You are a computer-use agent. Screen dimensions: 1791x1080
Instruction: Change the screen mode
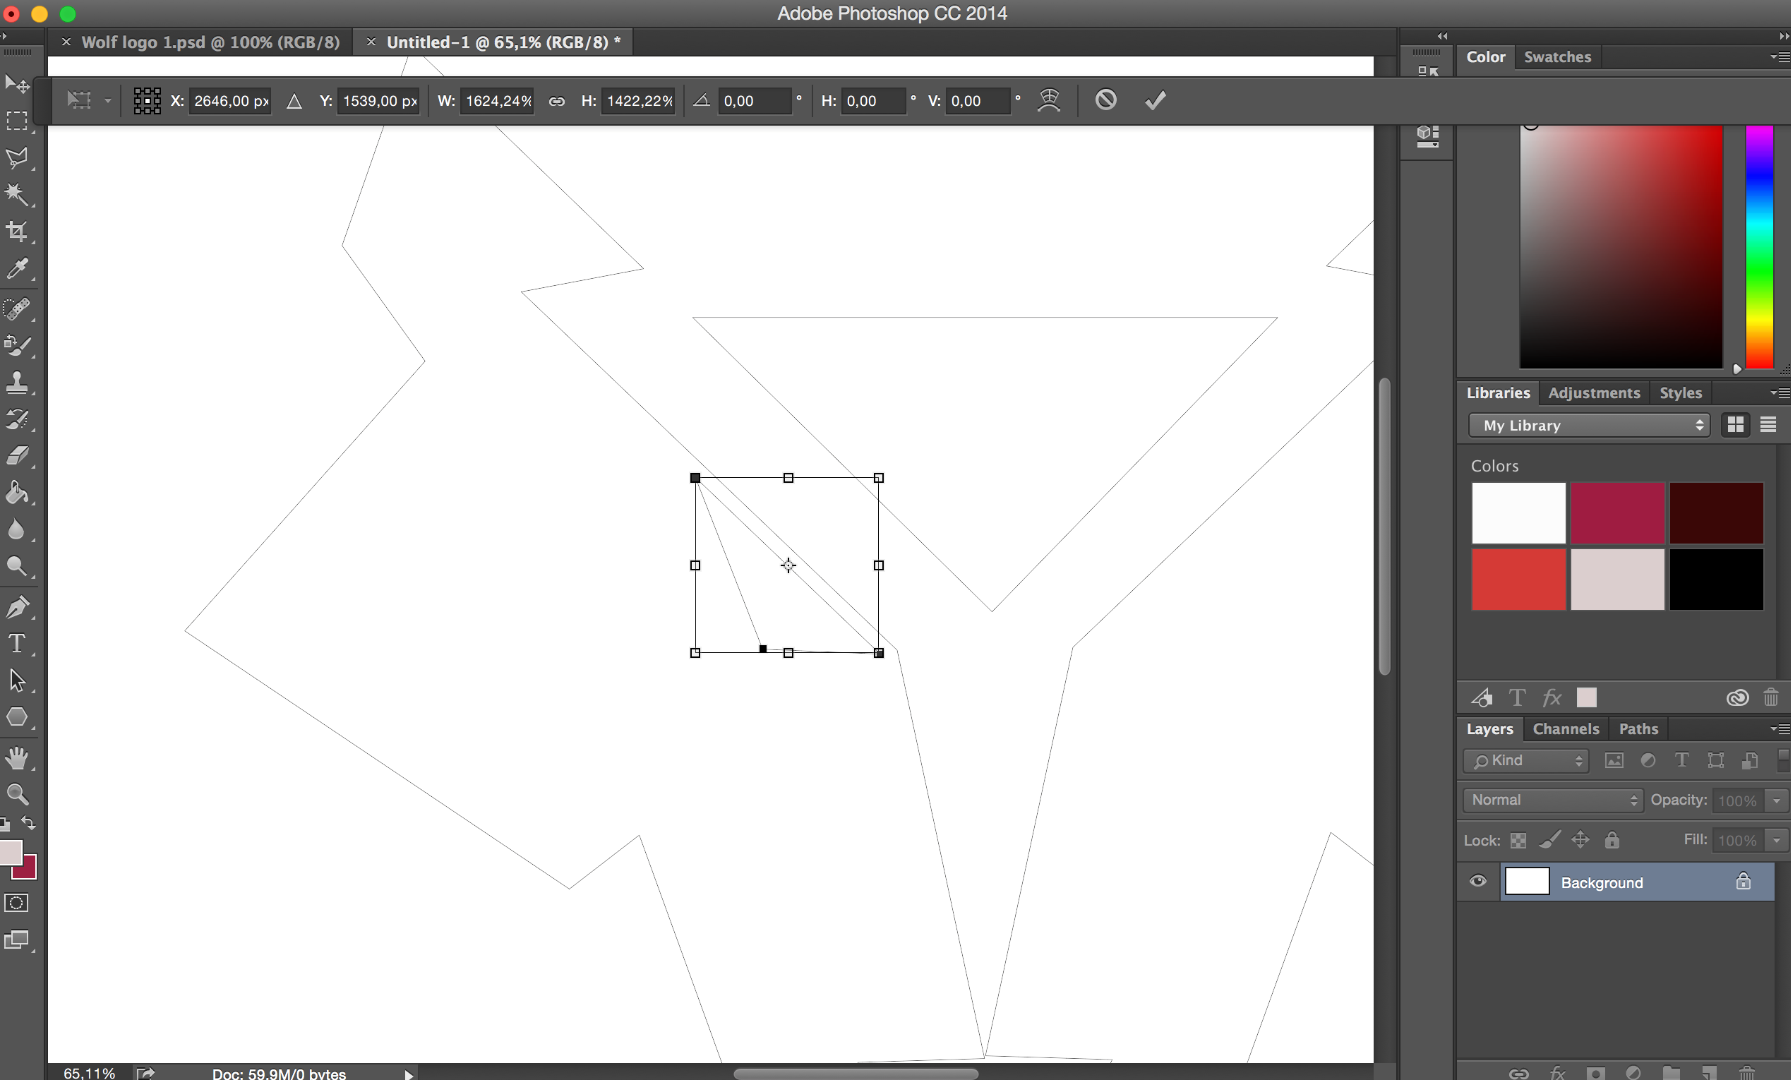(x=17, y=941)
